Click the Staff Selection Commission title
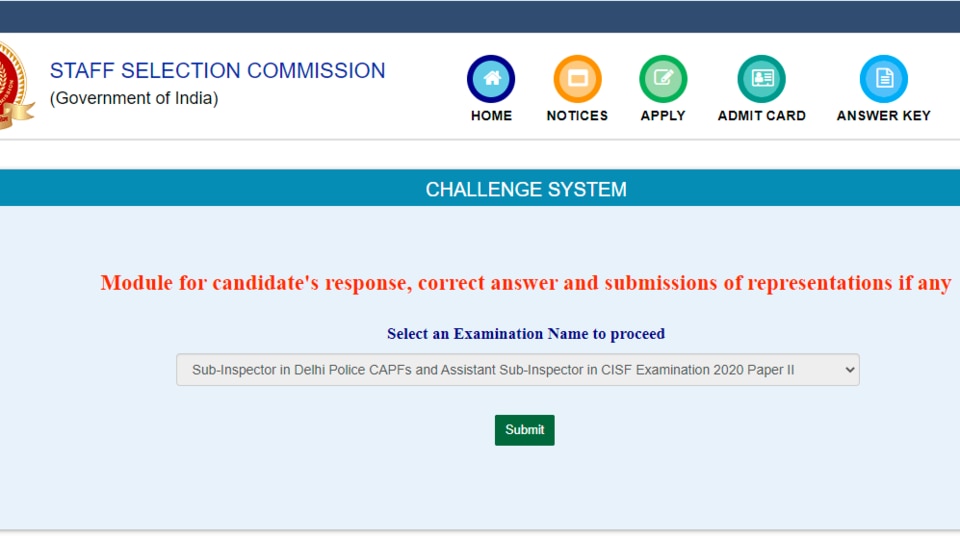The width and height of the screenshot is (960, 540). click(x=217, y=70)
